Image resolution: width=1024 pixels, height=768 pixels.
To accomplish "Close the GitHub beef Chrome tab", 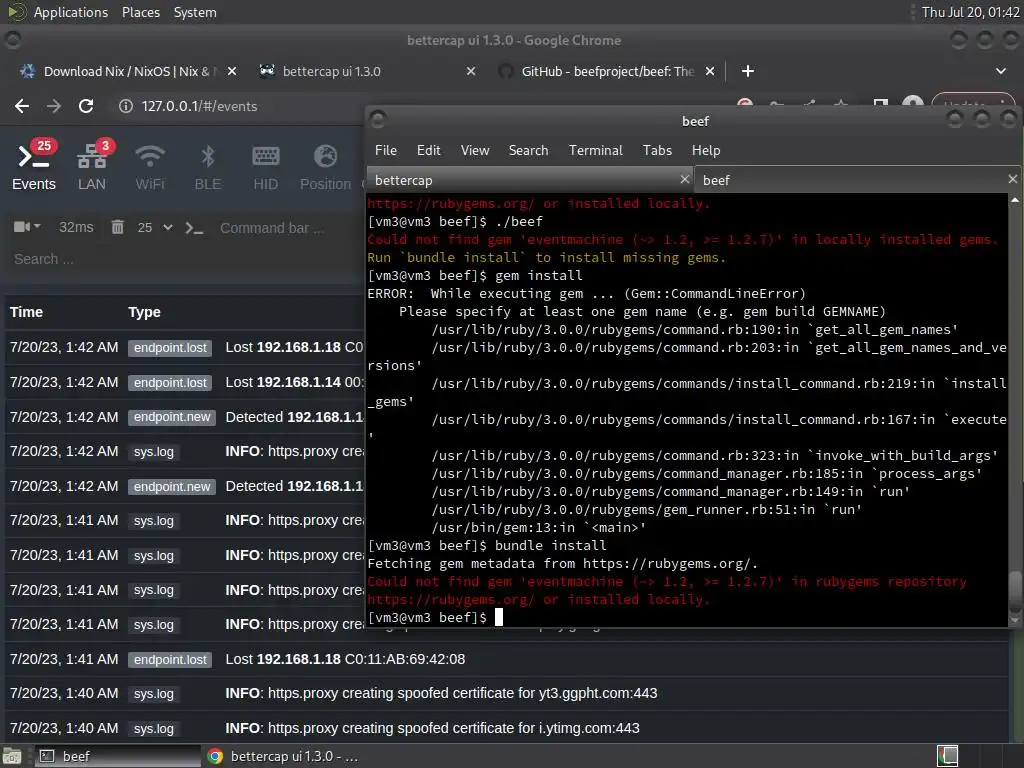I will pyautogui.click(x=710, y=71).
